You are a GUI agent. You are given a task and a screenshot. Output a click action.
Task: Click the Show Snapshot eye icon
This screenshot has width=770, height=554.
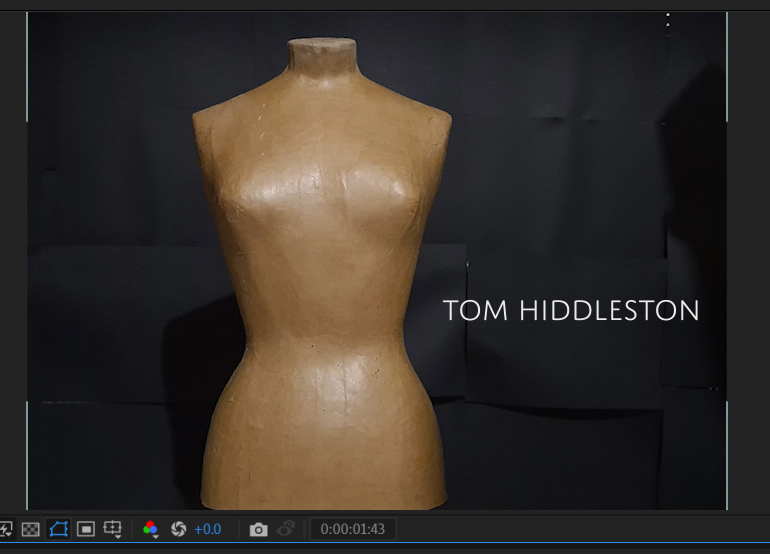[286, 529]
